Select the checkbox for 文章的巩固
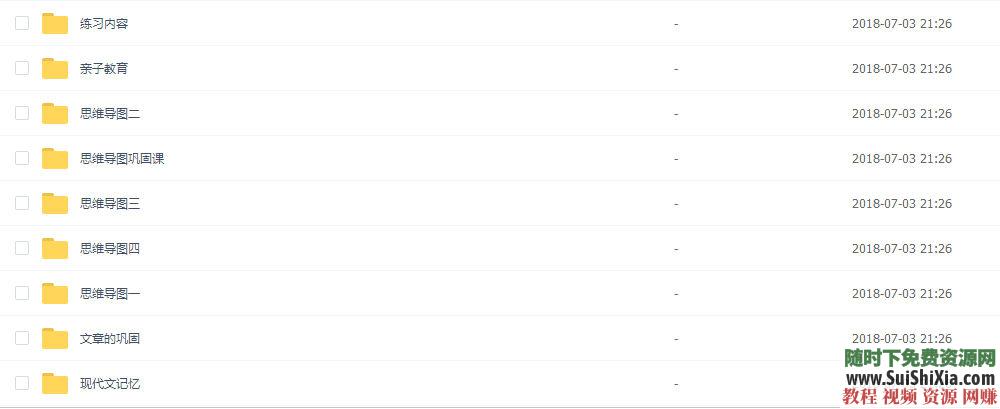Screen dimensions: 1000x409 (22, 338)
